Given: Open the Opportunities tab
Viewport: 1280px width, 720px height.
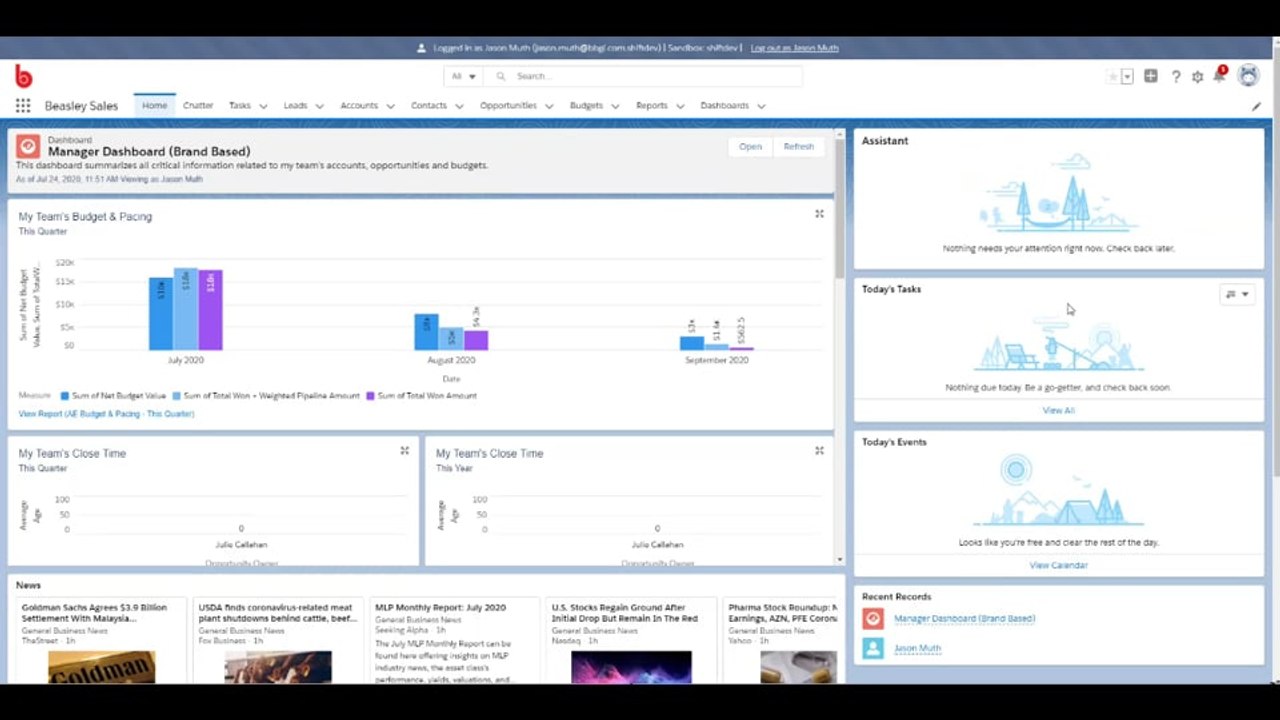Looking at the screenshot, I should 508,106.
